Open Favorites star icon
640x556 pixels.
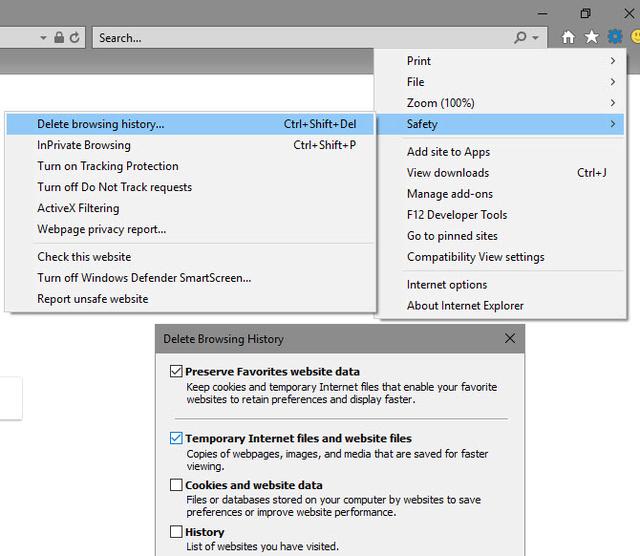591,37
